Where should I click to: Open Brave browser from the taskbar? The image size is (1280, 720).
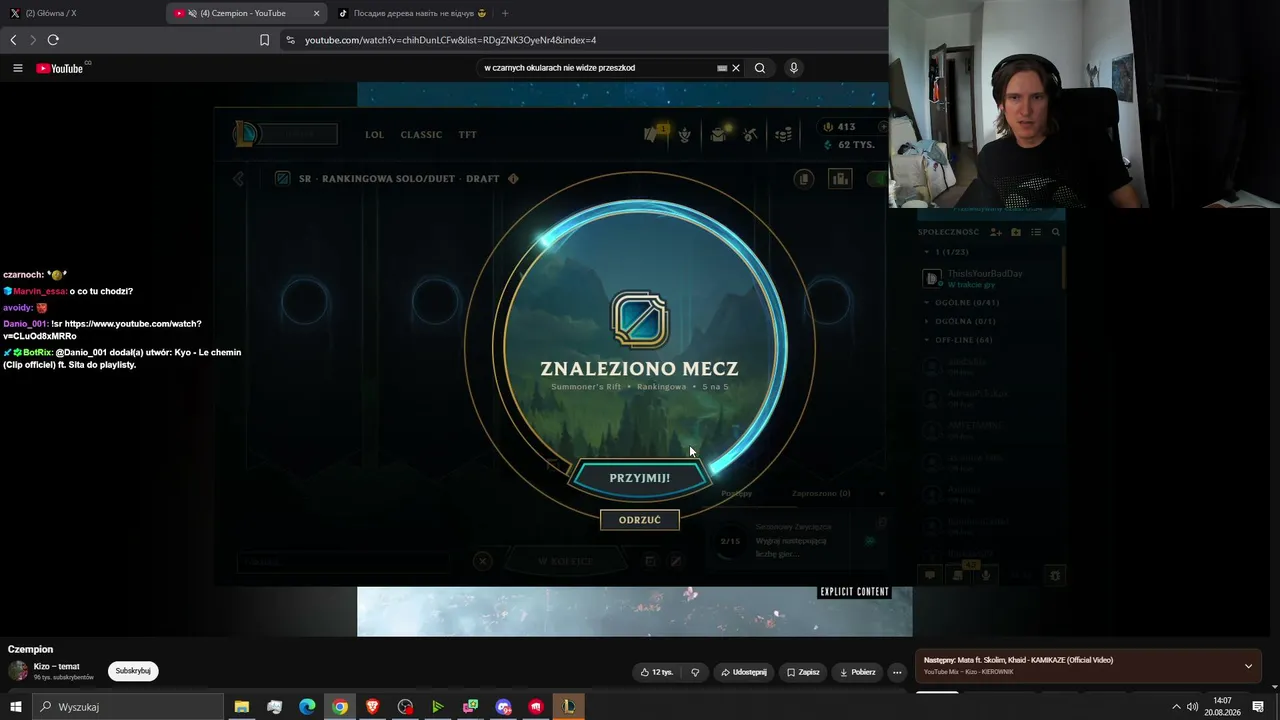point(372,707)
